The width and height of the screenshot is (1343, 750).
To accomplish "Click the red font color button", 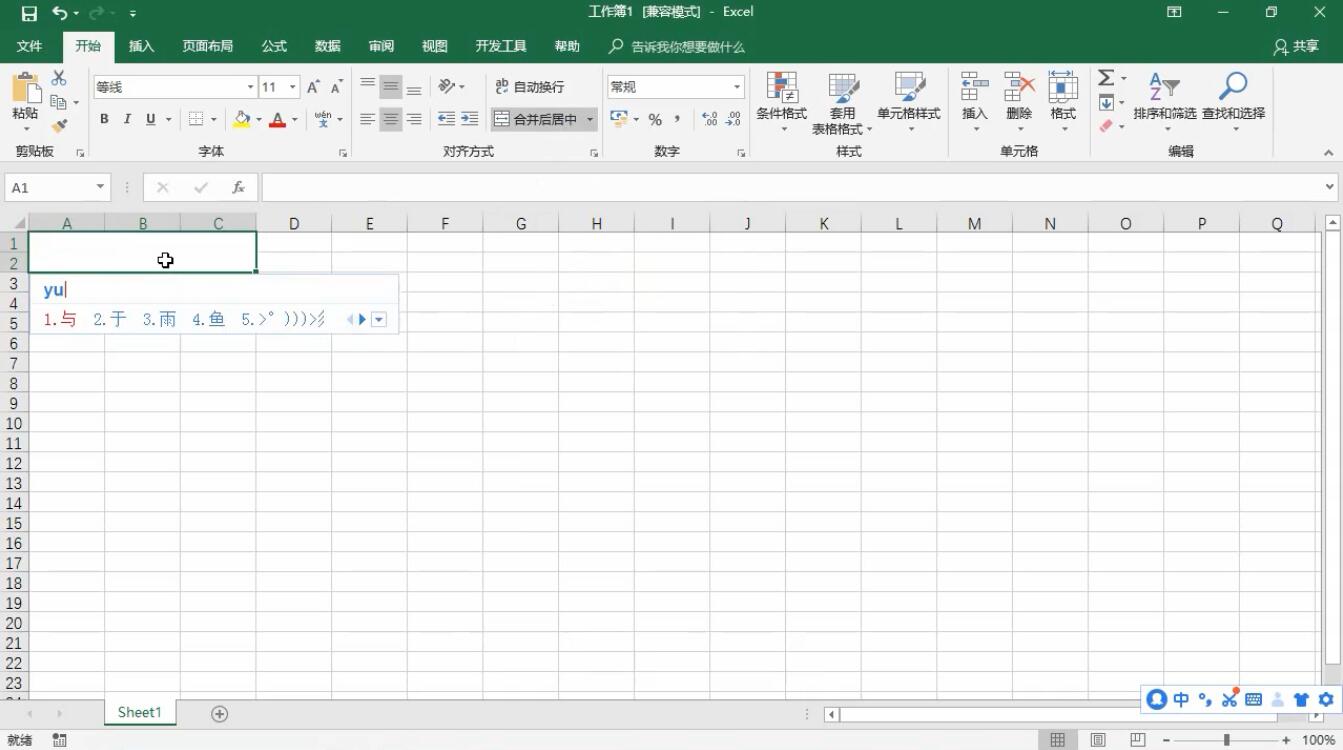I will coord(278,119).
